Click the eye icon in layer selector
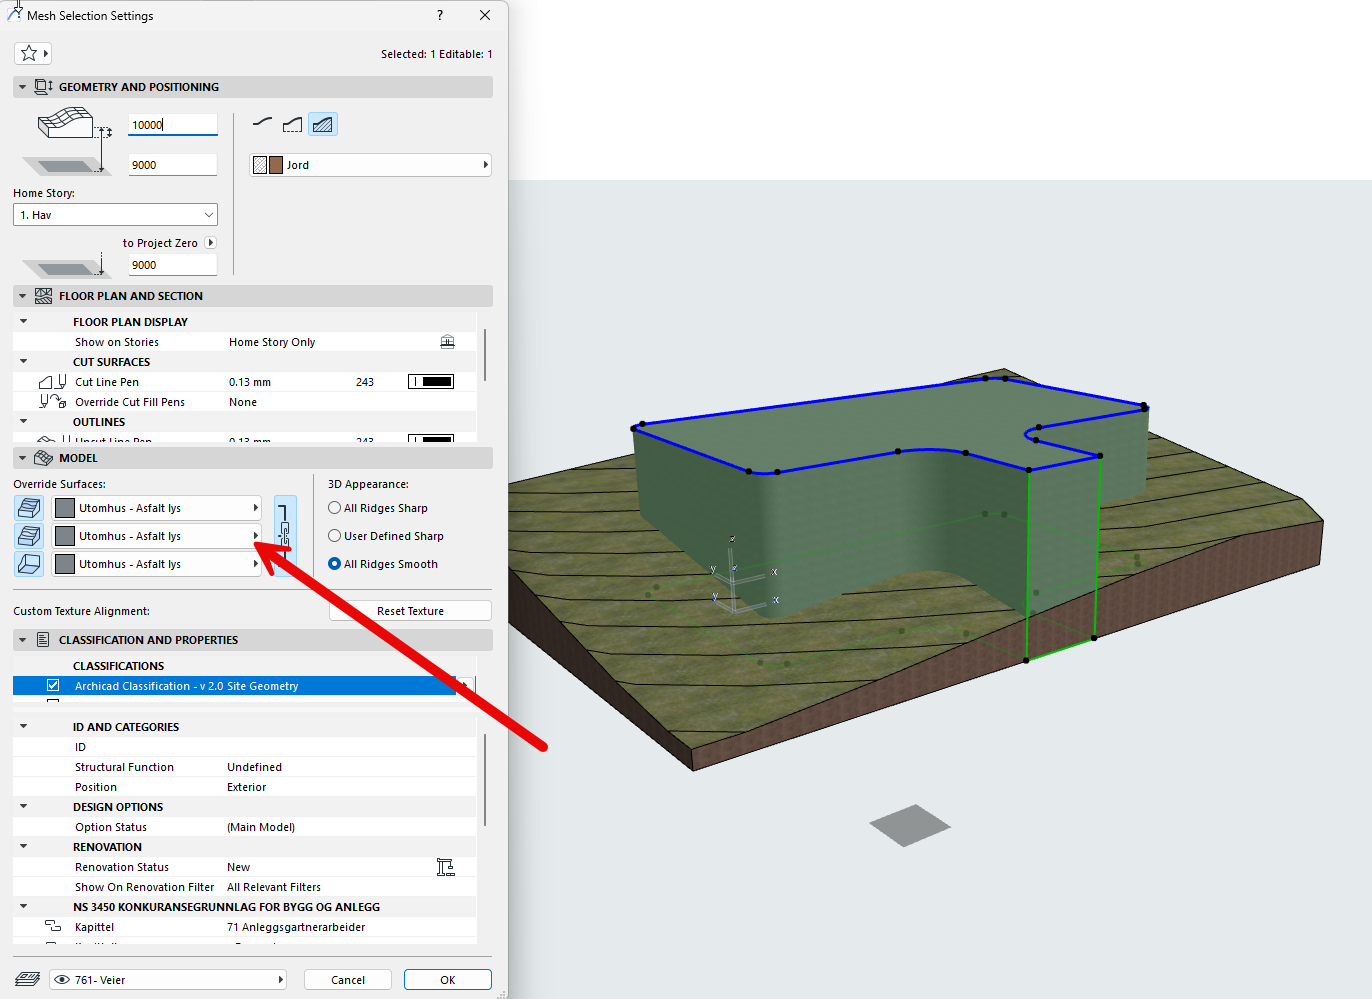Viewport: 1372px width, 999px height. [x=62, y=980]
